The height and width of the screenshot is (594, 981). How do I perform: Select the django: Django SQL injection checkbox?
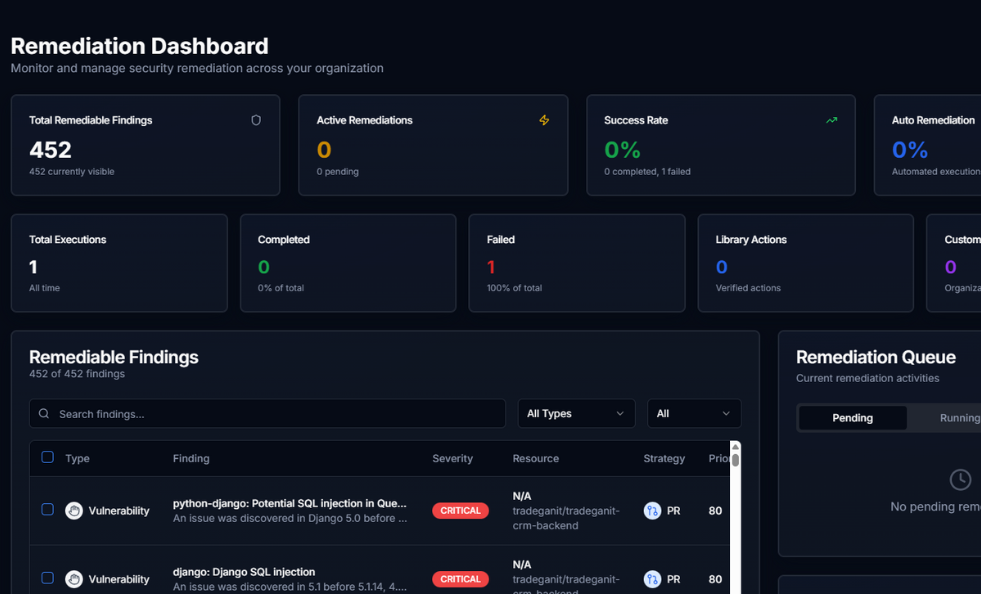click(x=47, y=578)
